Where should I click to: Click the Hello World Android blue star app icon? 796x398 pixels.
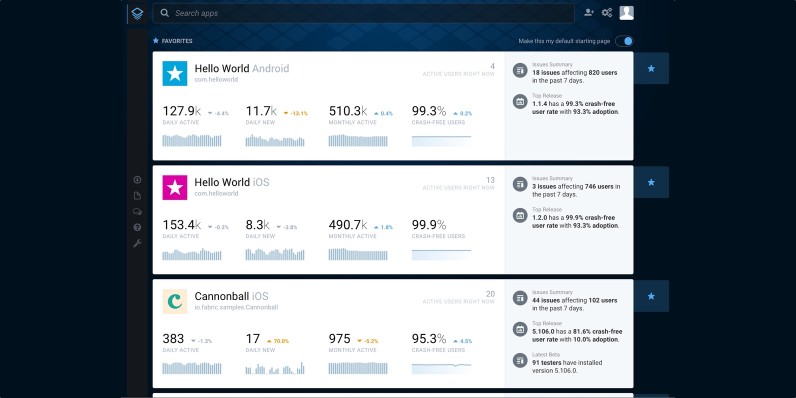point(175,74)
